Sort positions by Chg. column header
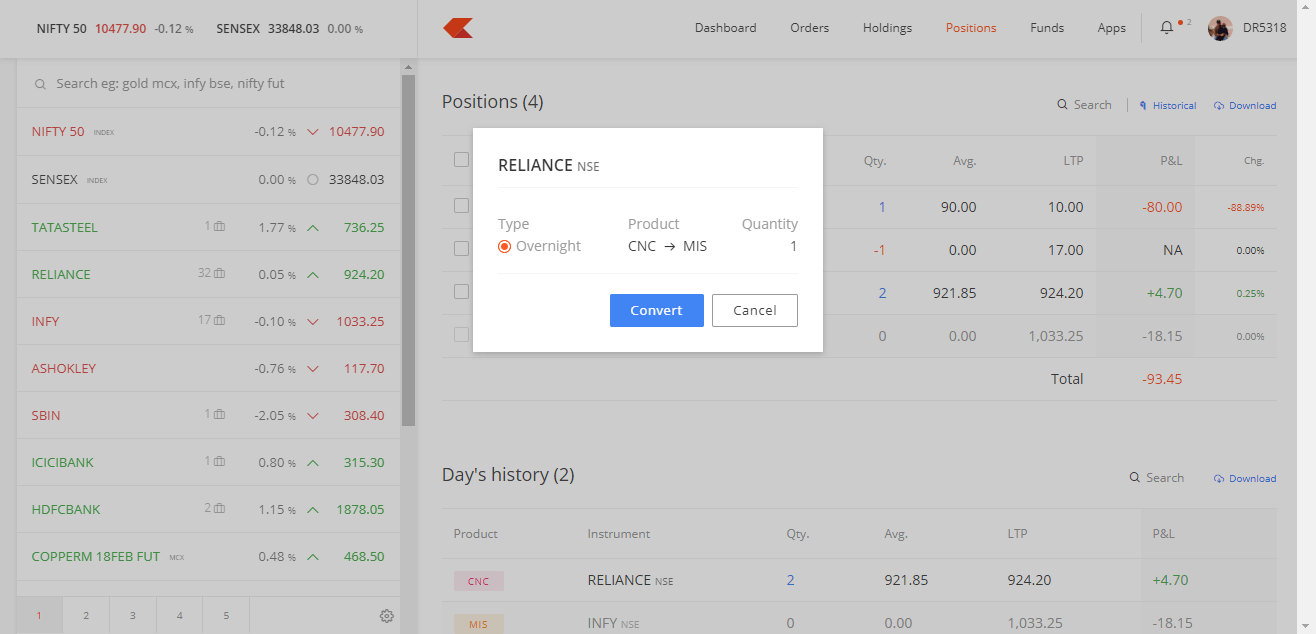This screenshot has height=634, width=1316. pos(1254,161)
